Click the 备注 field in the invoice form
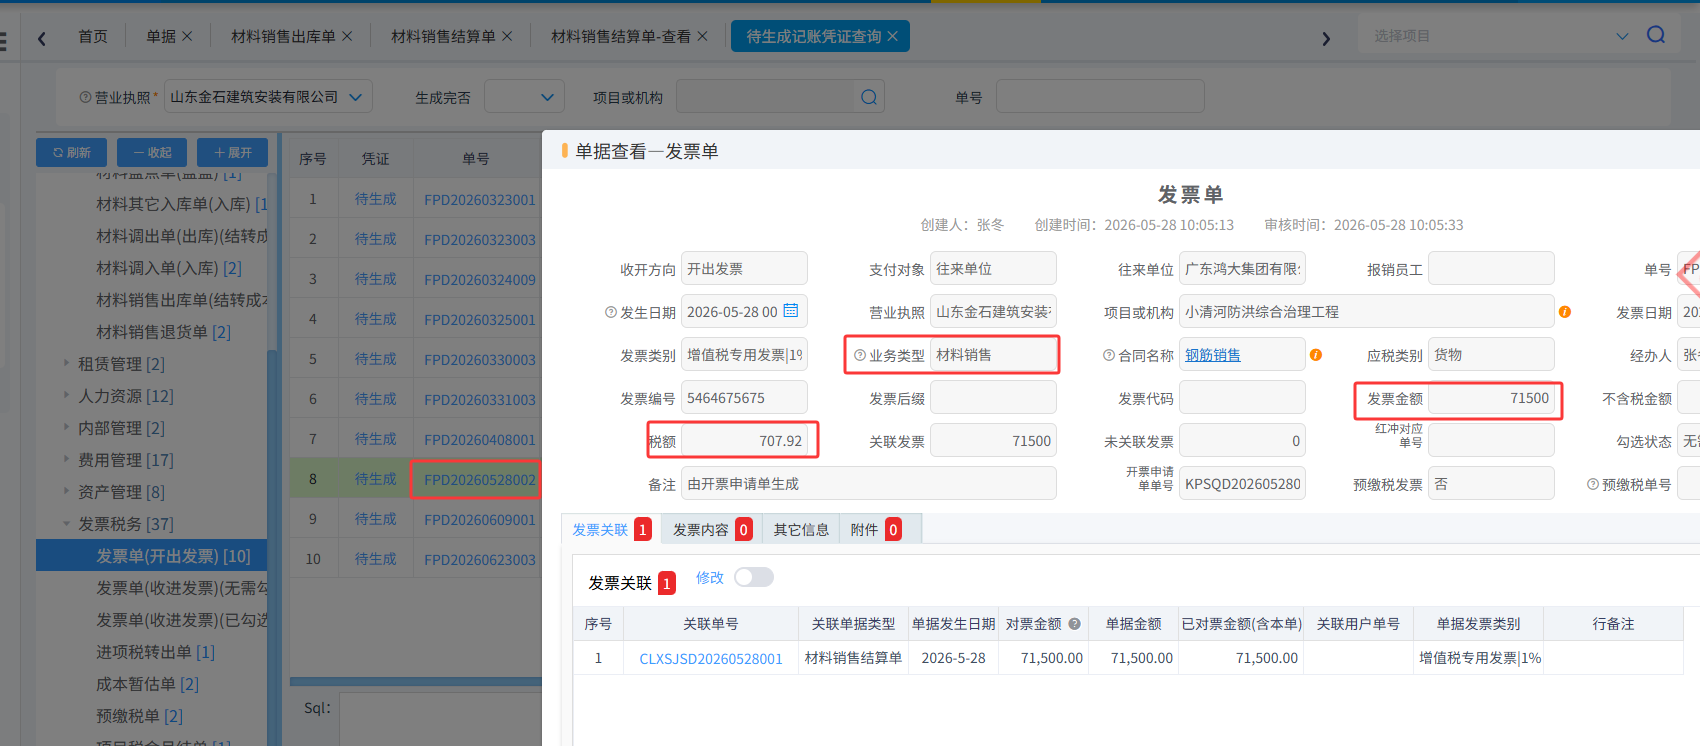Viewport: 1700px width, 746px height. click(x=868, y=483)
